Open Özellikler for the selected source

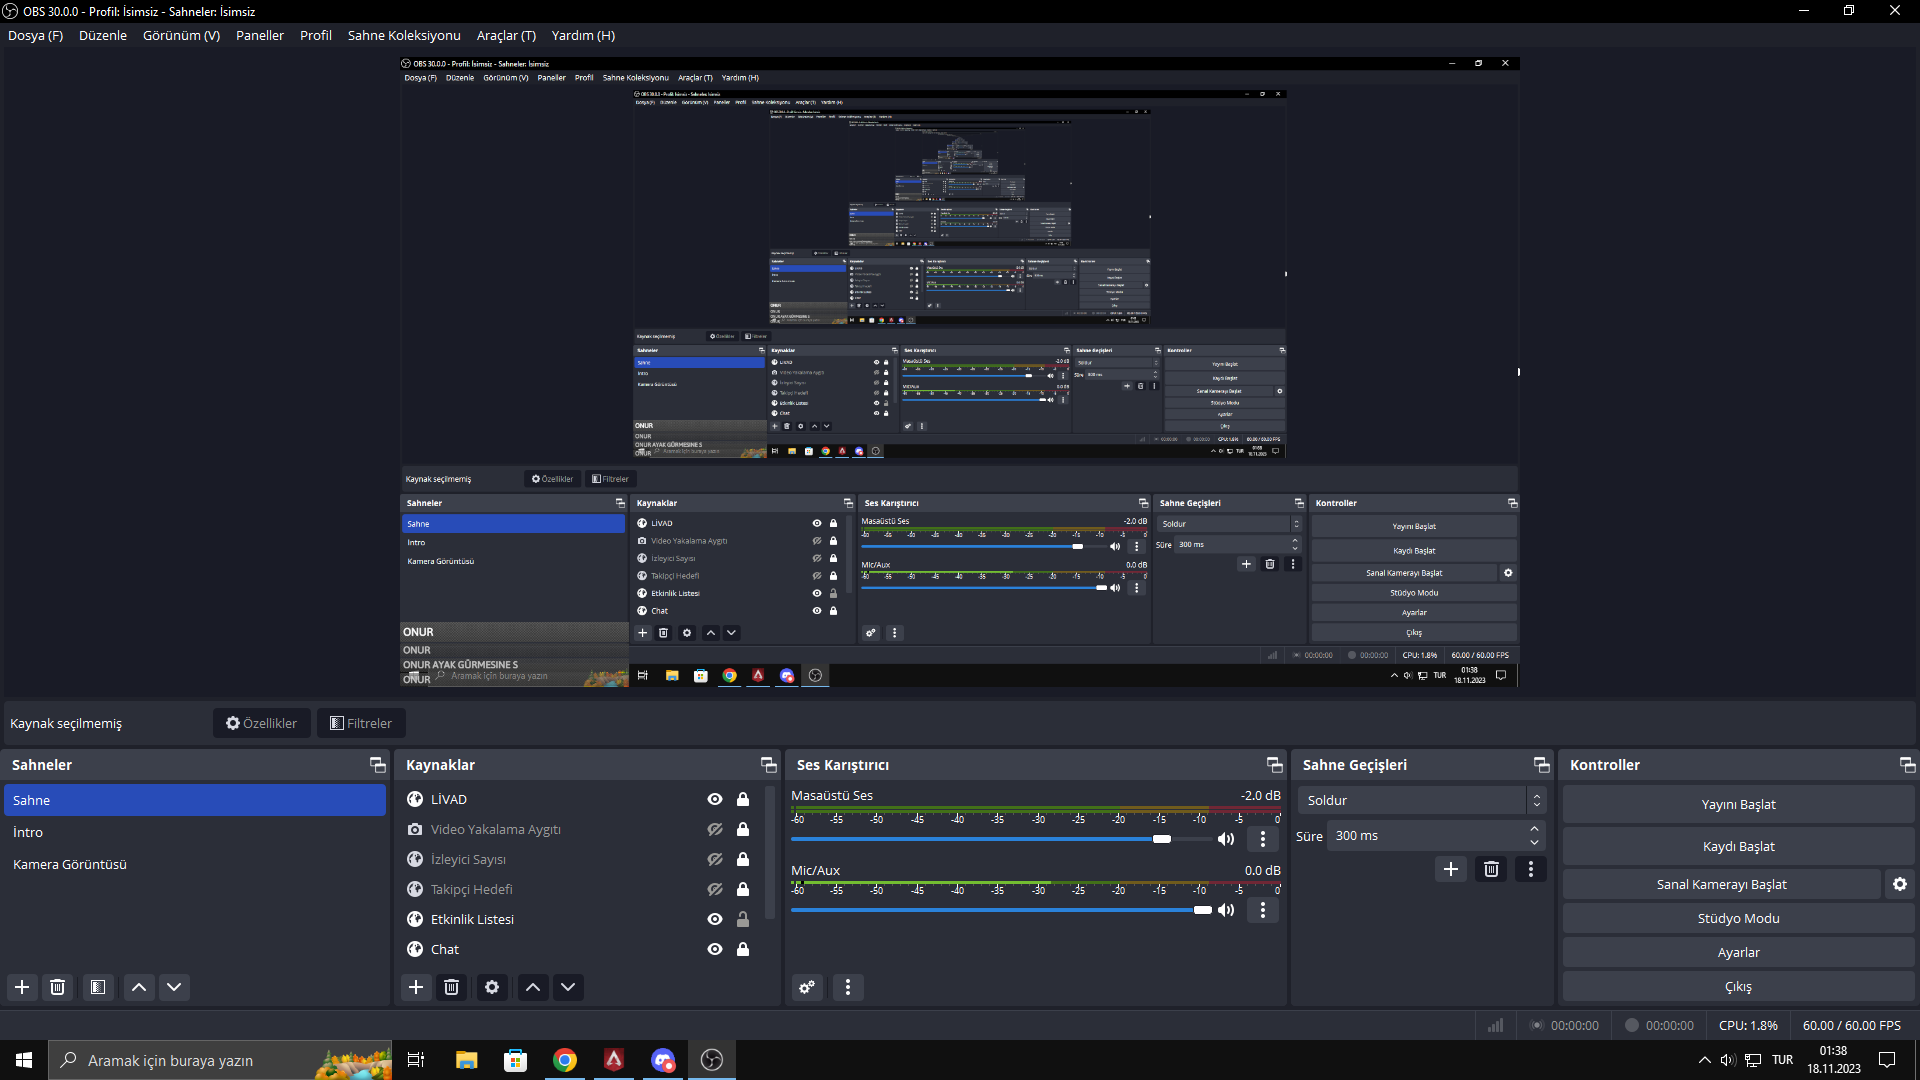point(262,723)
